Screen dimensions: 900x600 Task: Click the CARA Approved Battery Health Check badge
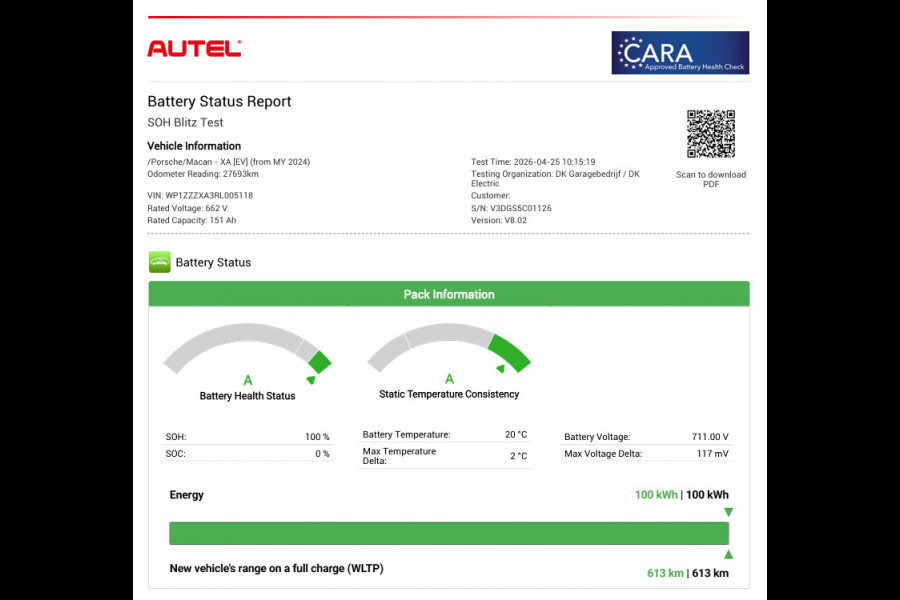click(x=680, y=53)
